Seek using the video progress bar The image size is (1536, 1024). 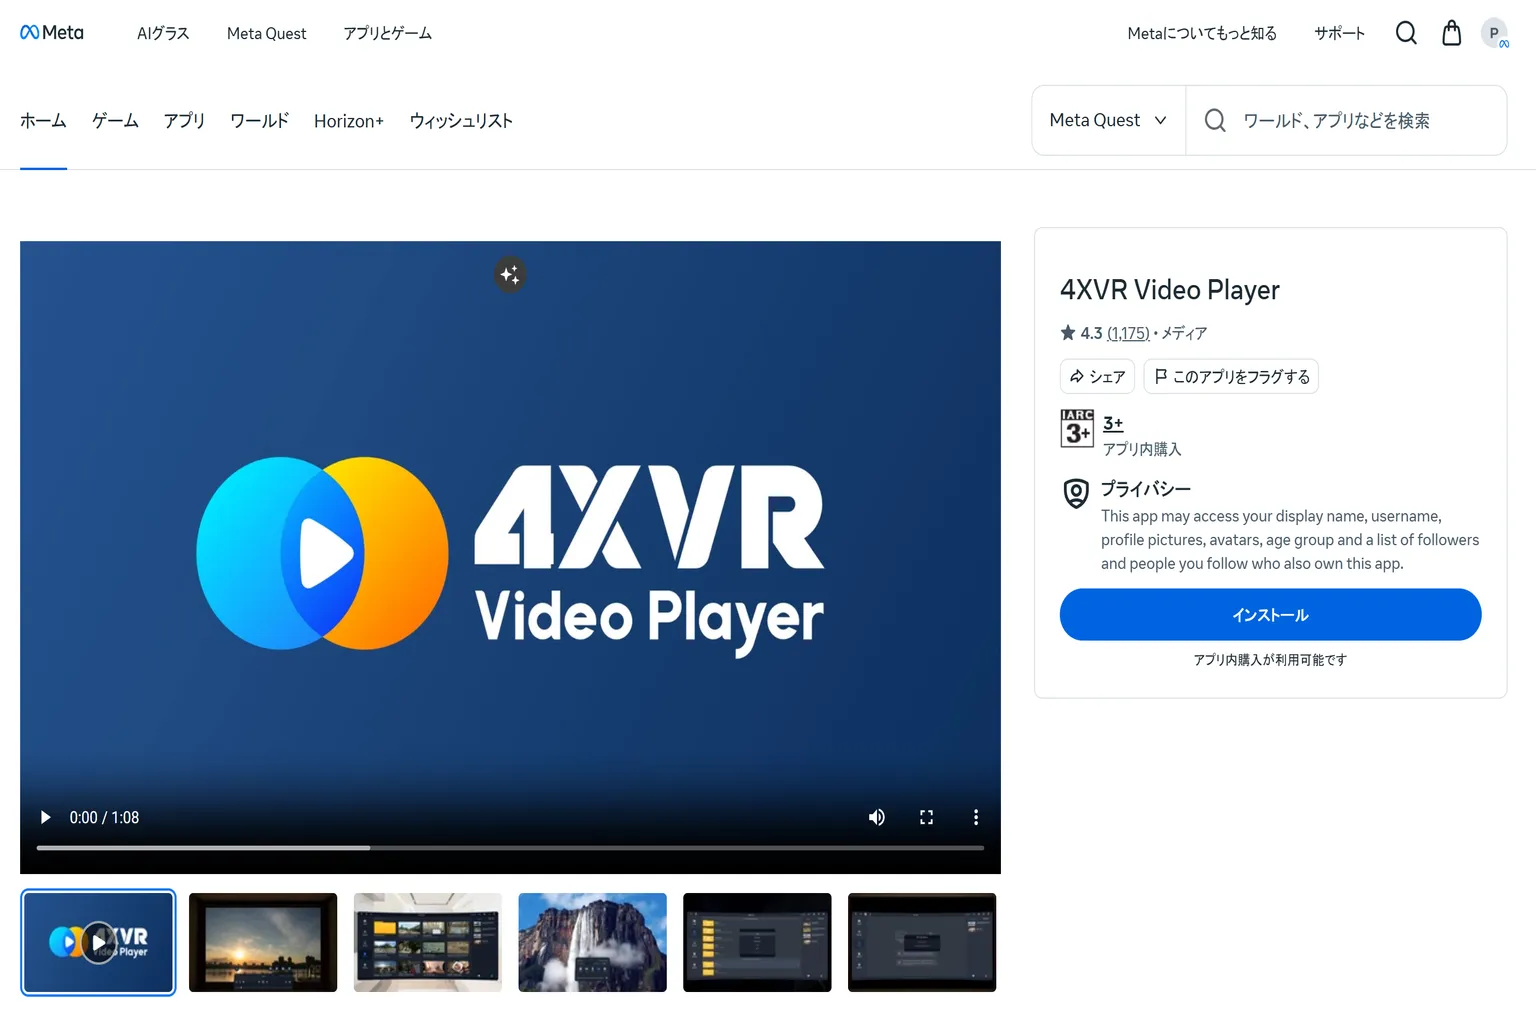[x=510, y=848]
